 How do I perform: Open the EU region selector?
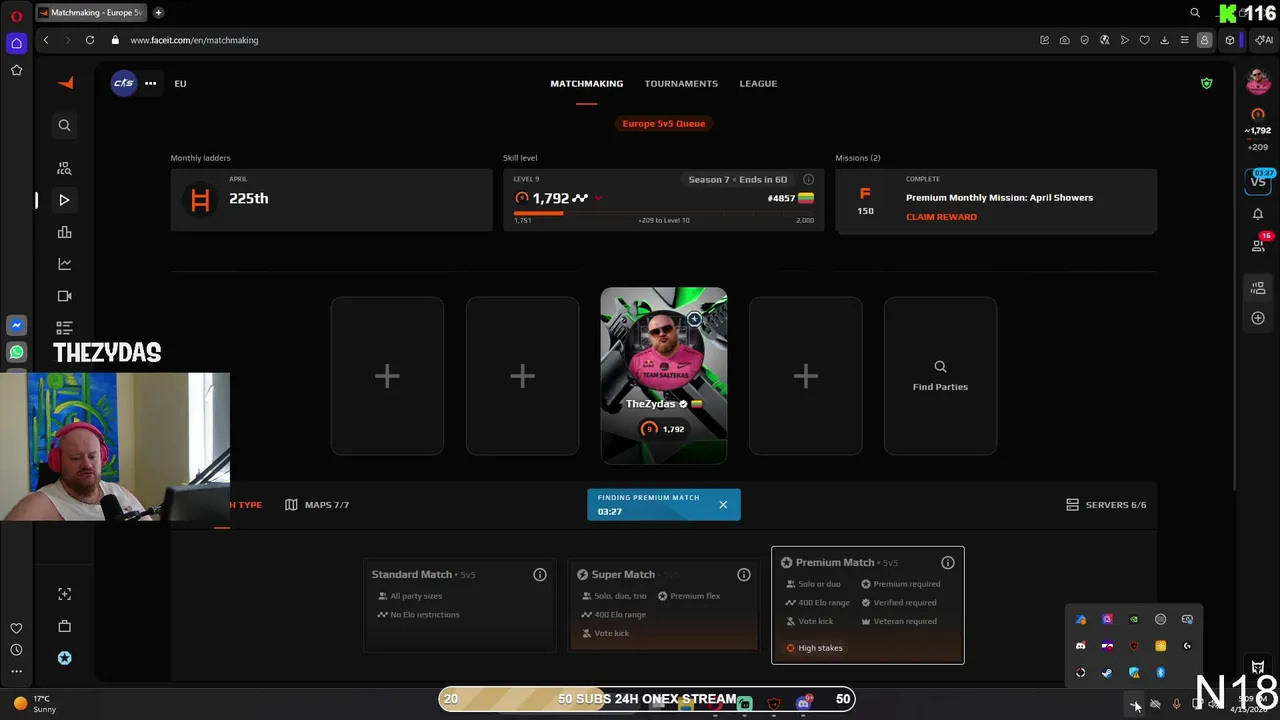click(x=180, y=83)
